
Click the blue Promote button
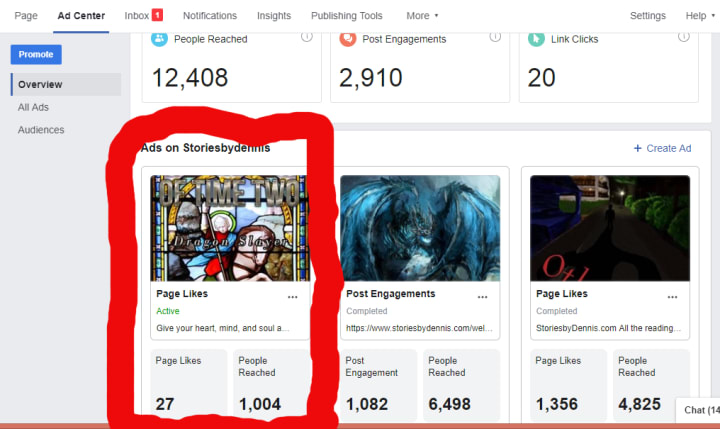(36, 54)
